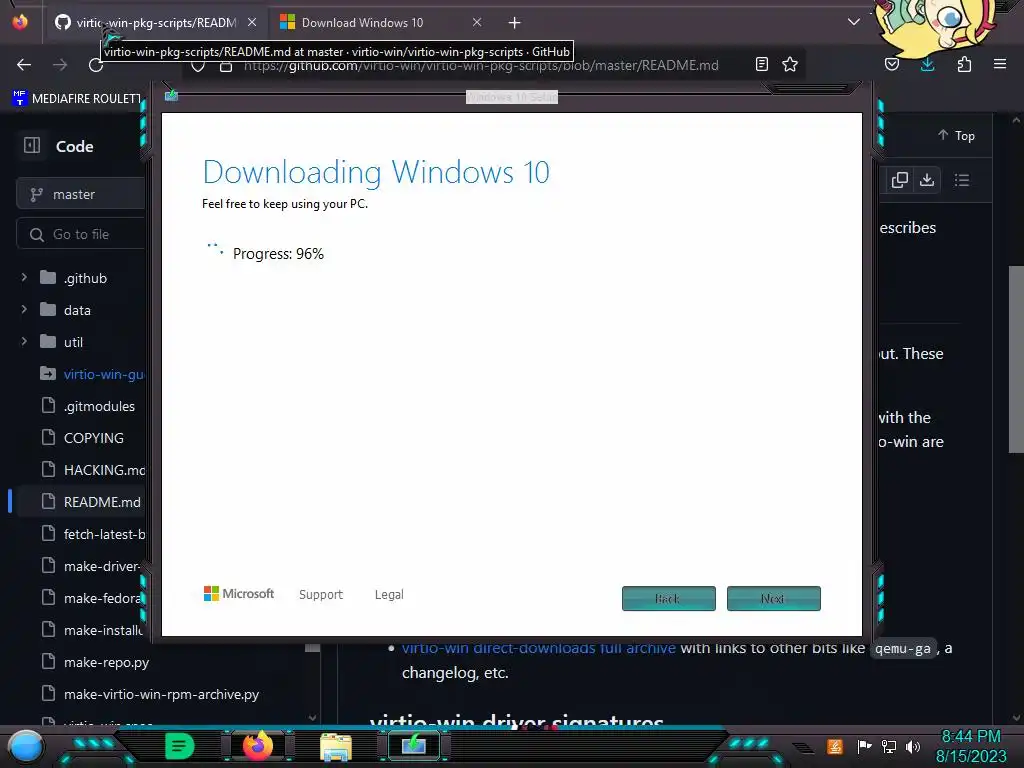Screen dimensions: 1024x768
Task: Open make-virtio-win-rpm-archive.py file
Action: [161, 694]
